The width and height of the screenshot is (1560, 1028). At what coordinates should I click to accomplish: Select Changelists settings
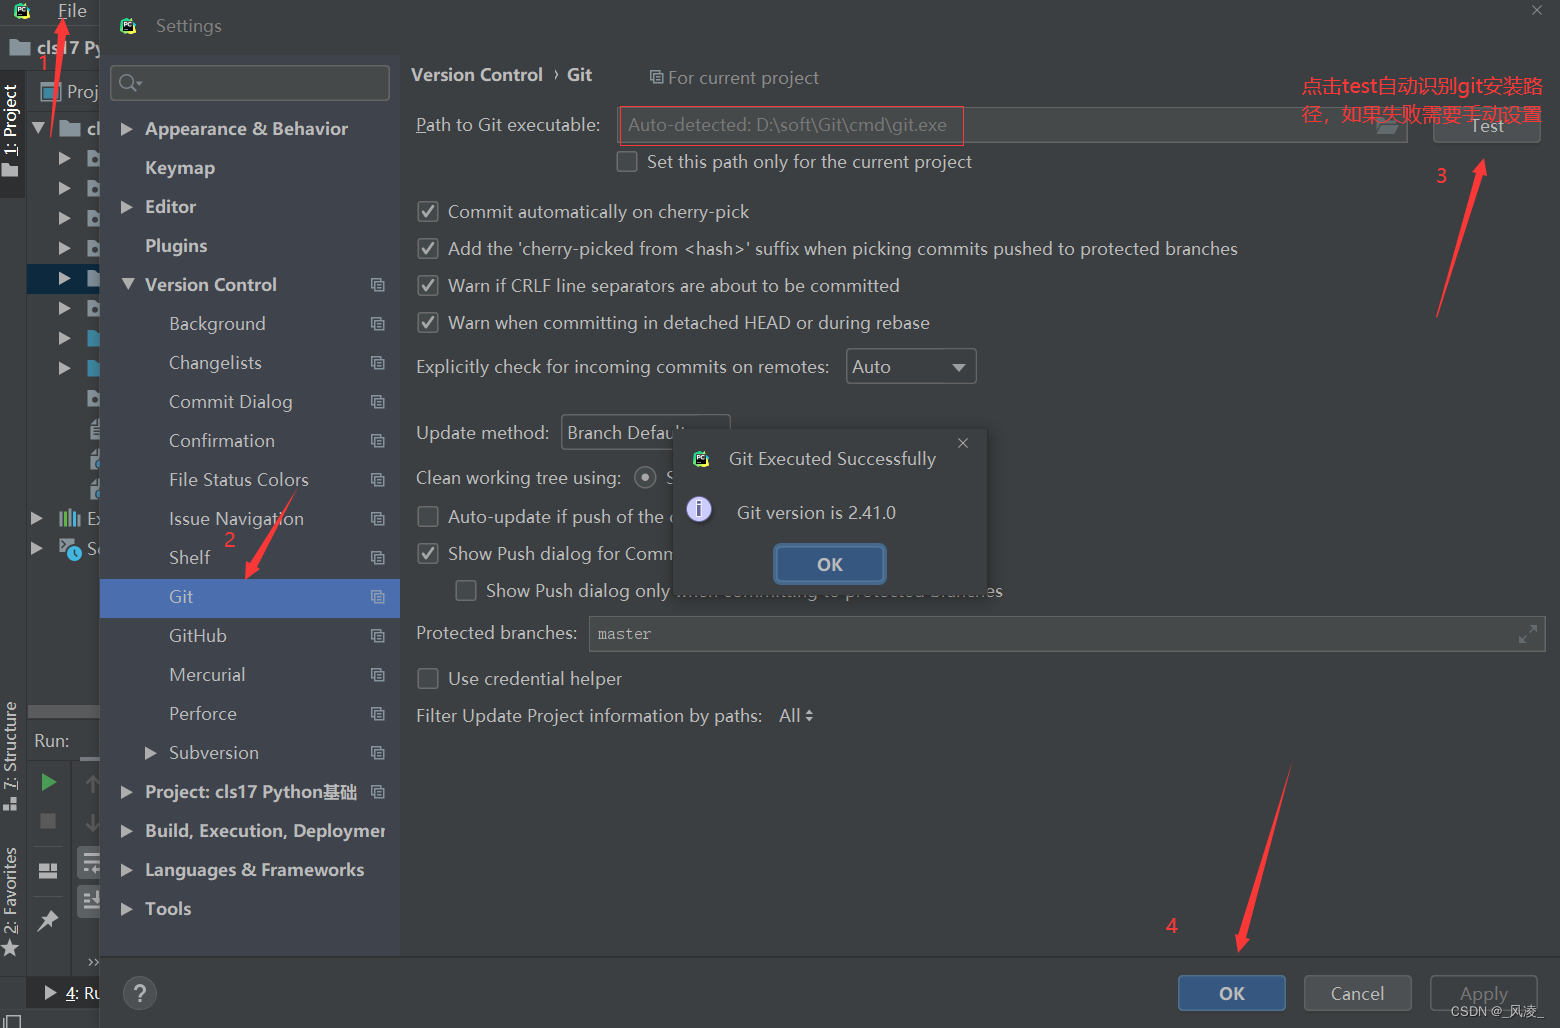[215, 363]
